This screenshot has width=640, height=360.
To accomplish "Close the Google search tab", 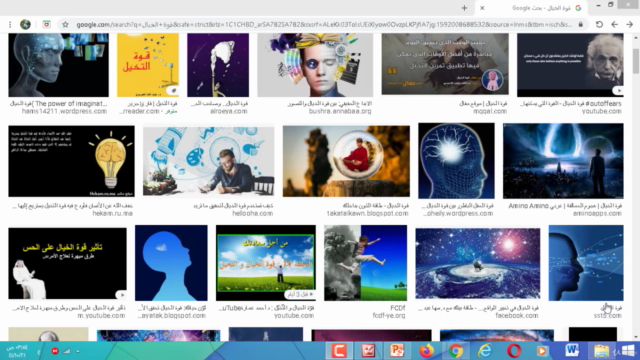I will [x=482, y=8].
